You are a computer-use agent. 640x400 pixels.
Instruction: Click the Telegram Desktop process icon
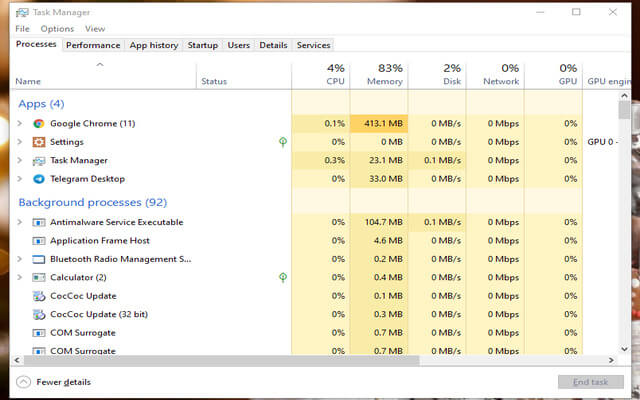pos(39,179)
